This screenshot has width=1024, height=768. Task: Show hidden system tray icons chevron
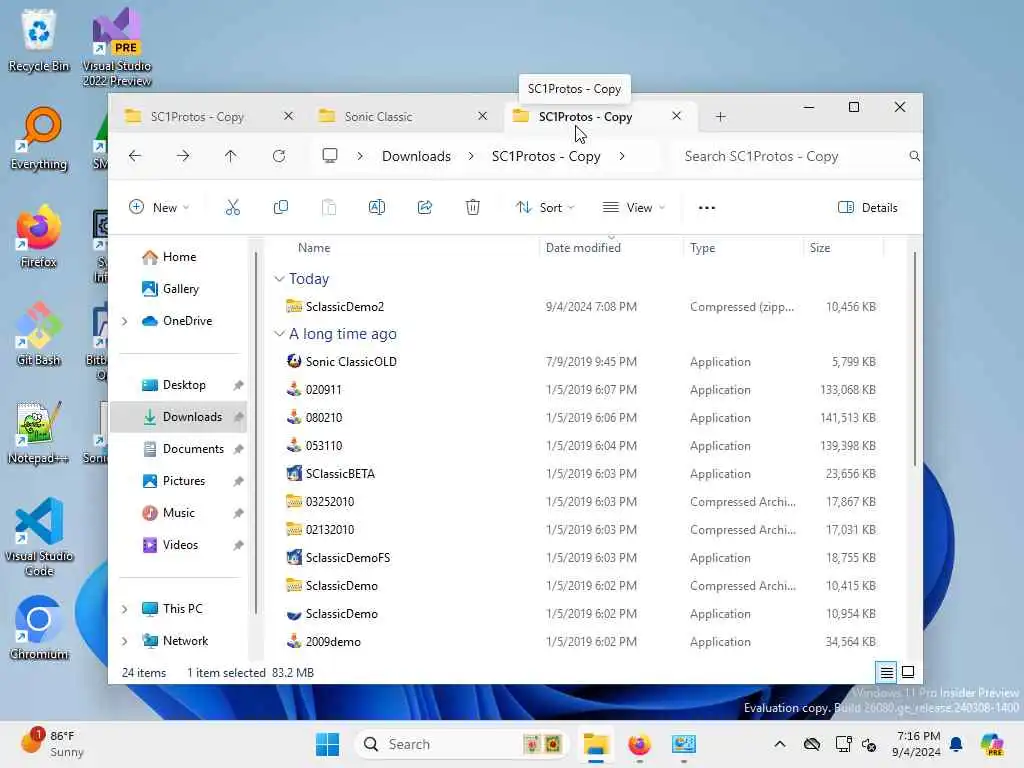coord(780,744)
